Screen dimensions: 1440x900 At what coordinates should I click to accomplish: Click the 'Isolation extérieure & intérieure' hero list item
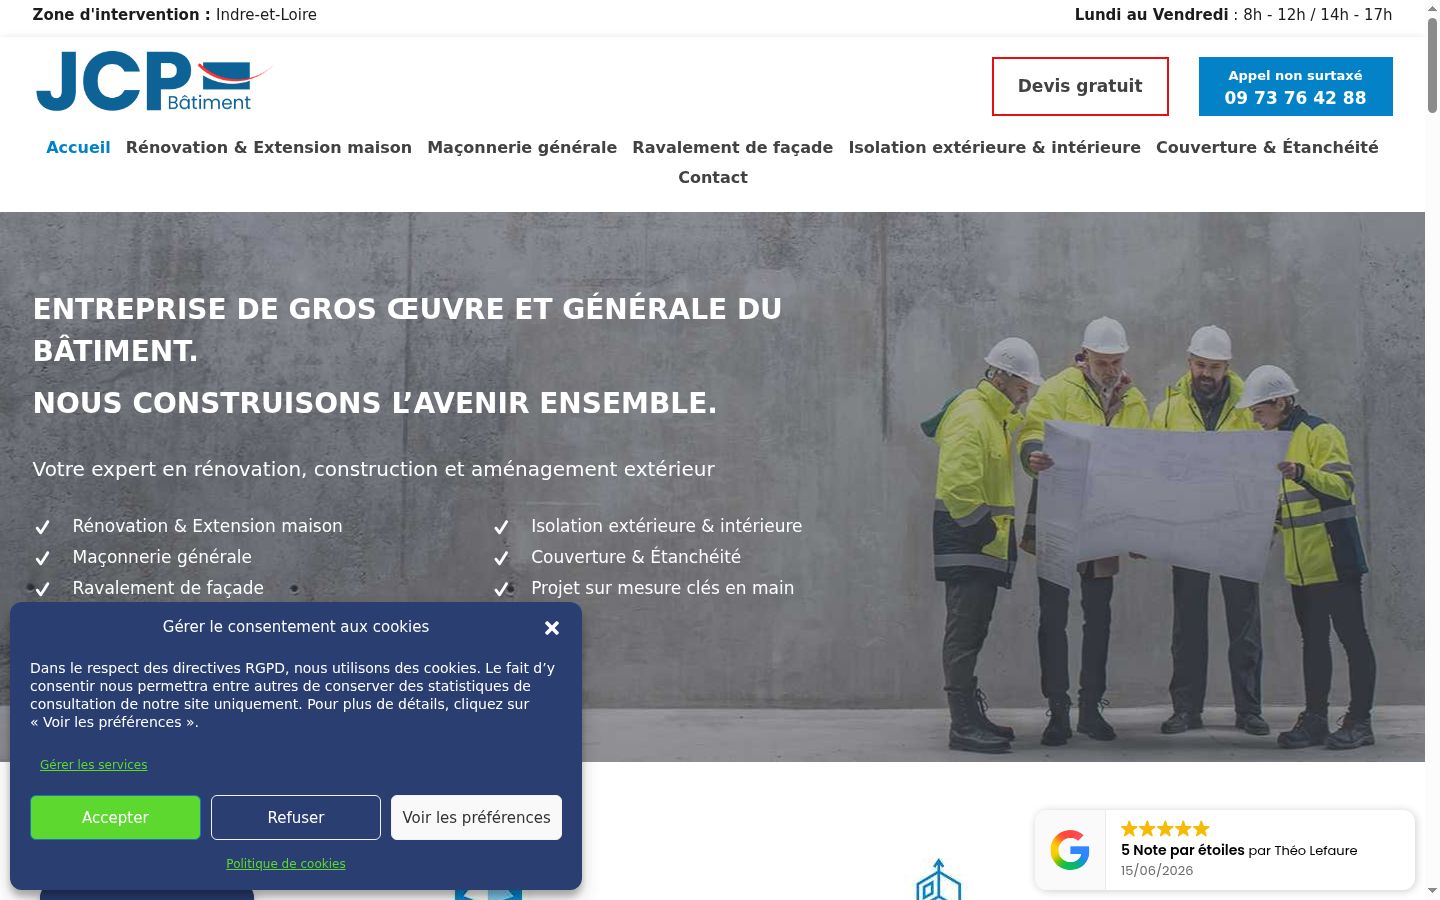tap(666, 526)
